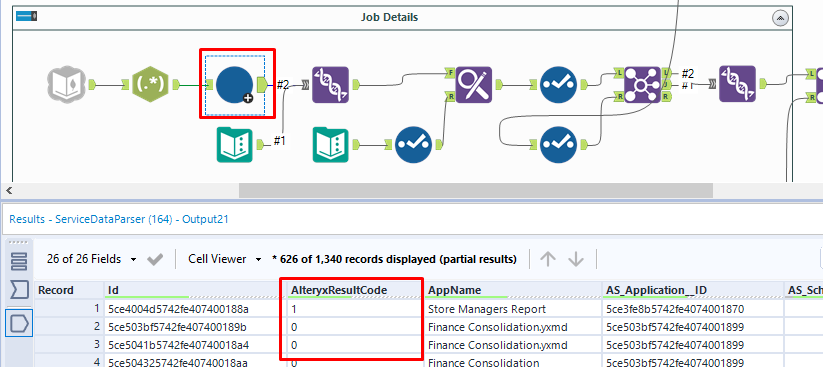
Task: Go to previous record with up arrow
Action: [548, 259]
